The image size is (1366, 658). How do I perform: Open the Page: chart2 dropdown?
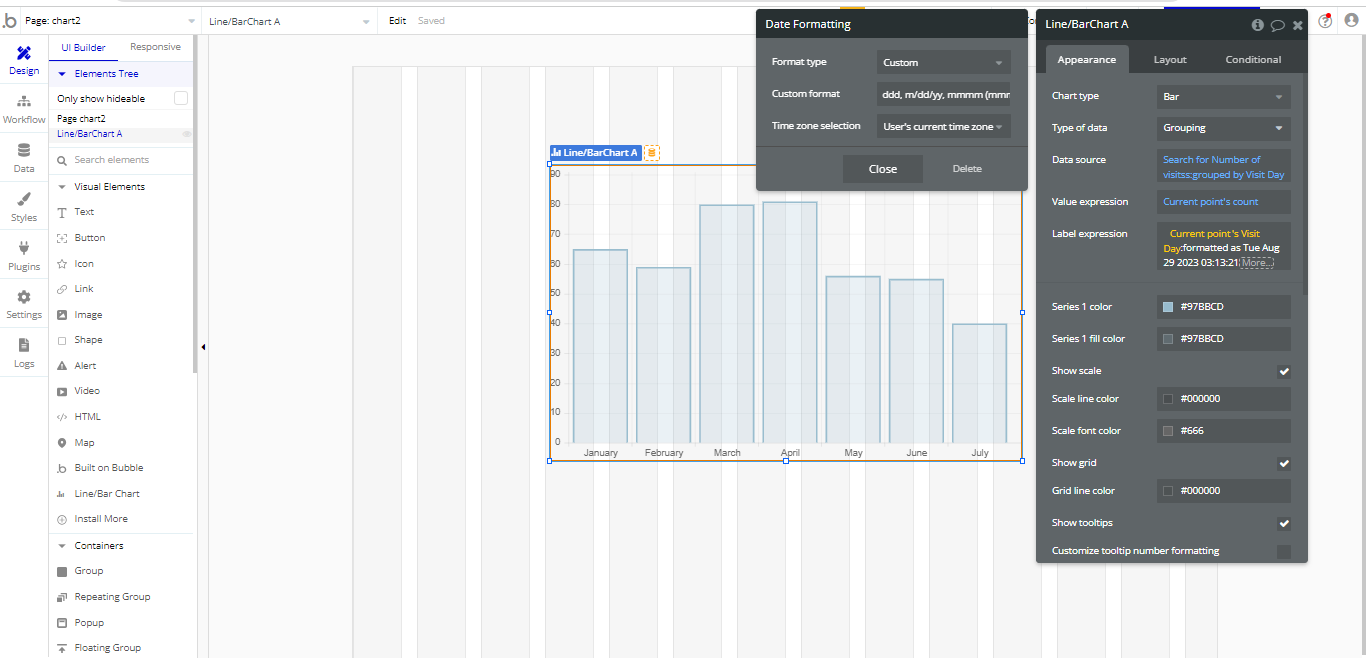pyautogui.click(x=109, y=20)
